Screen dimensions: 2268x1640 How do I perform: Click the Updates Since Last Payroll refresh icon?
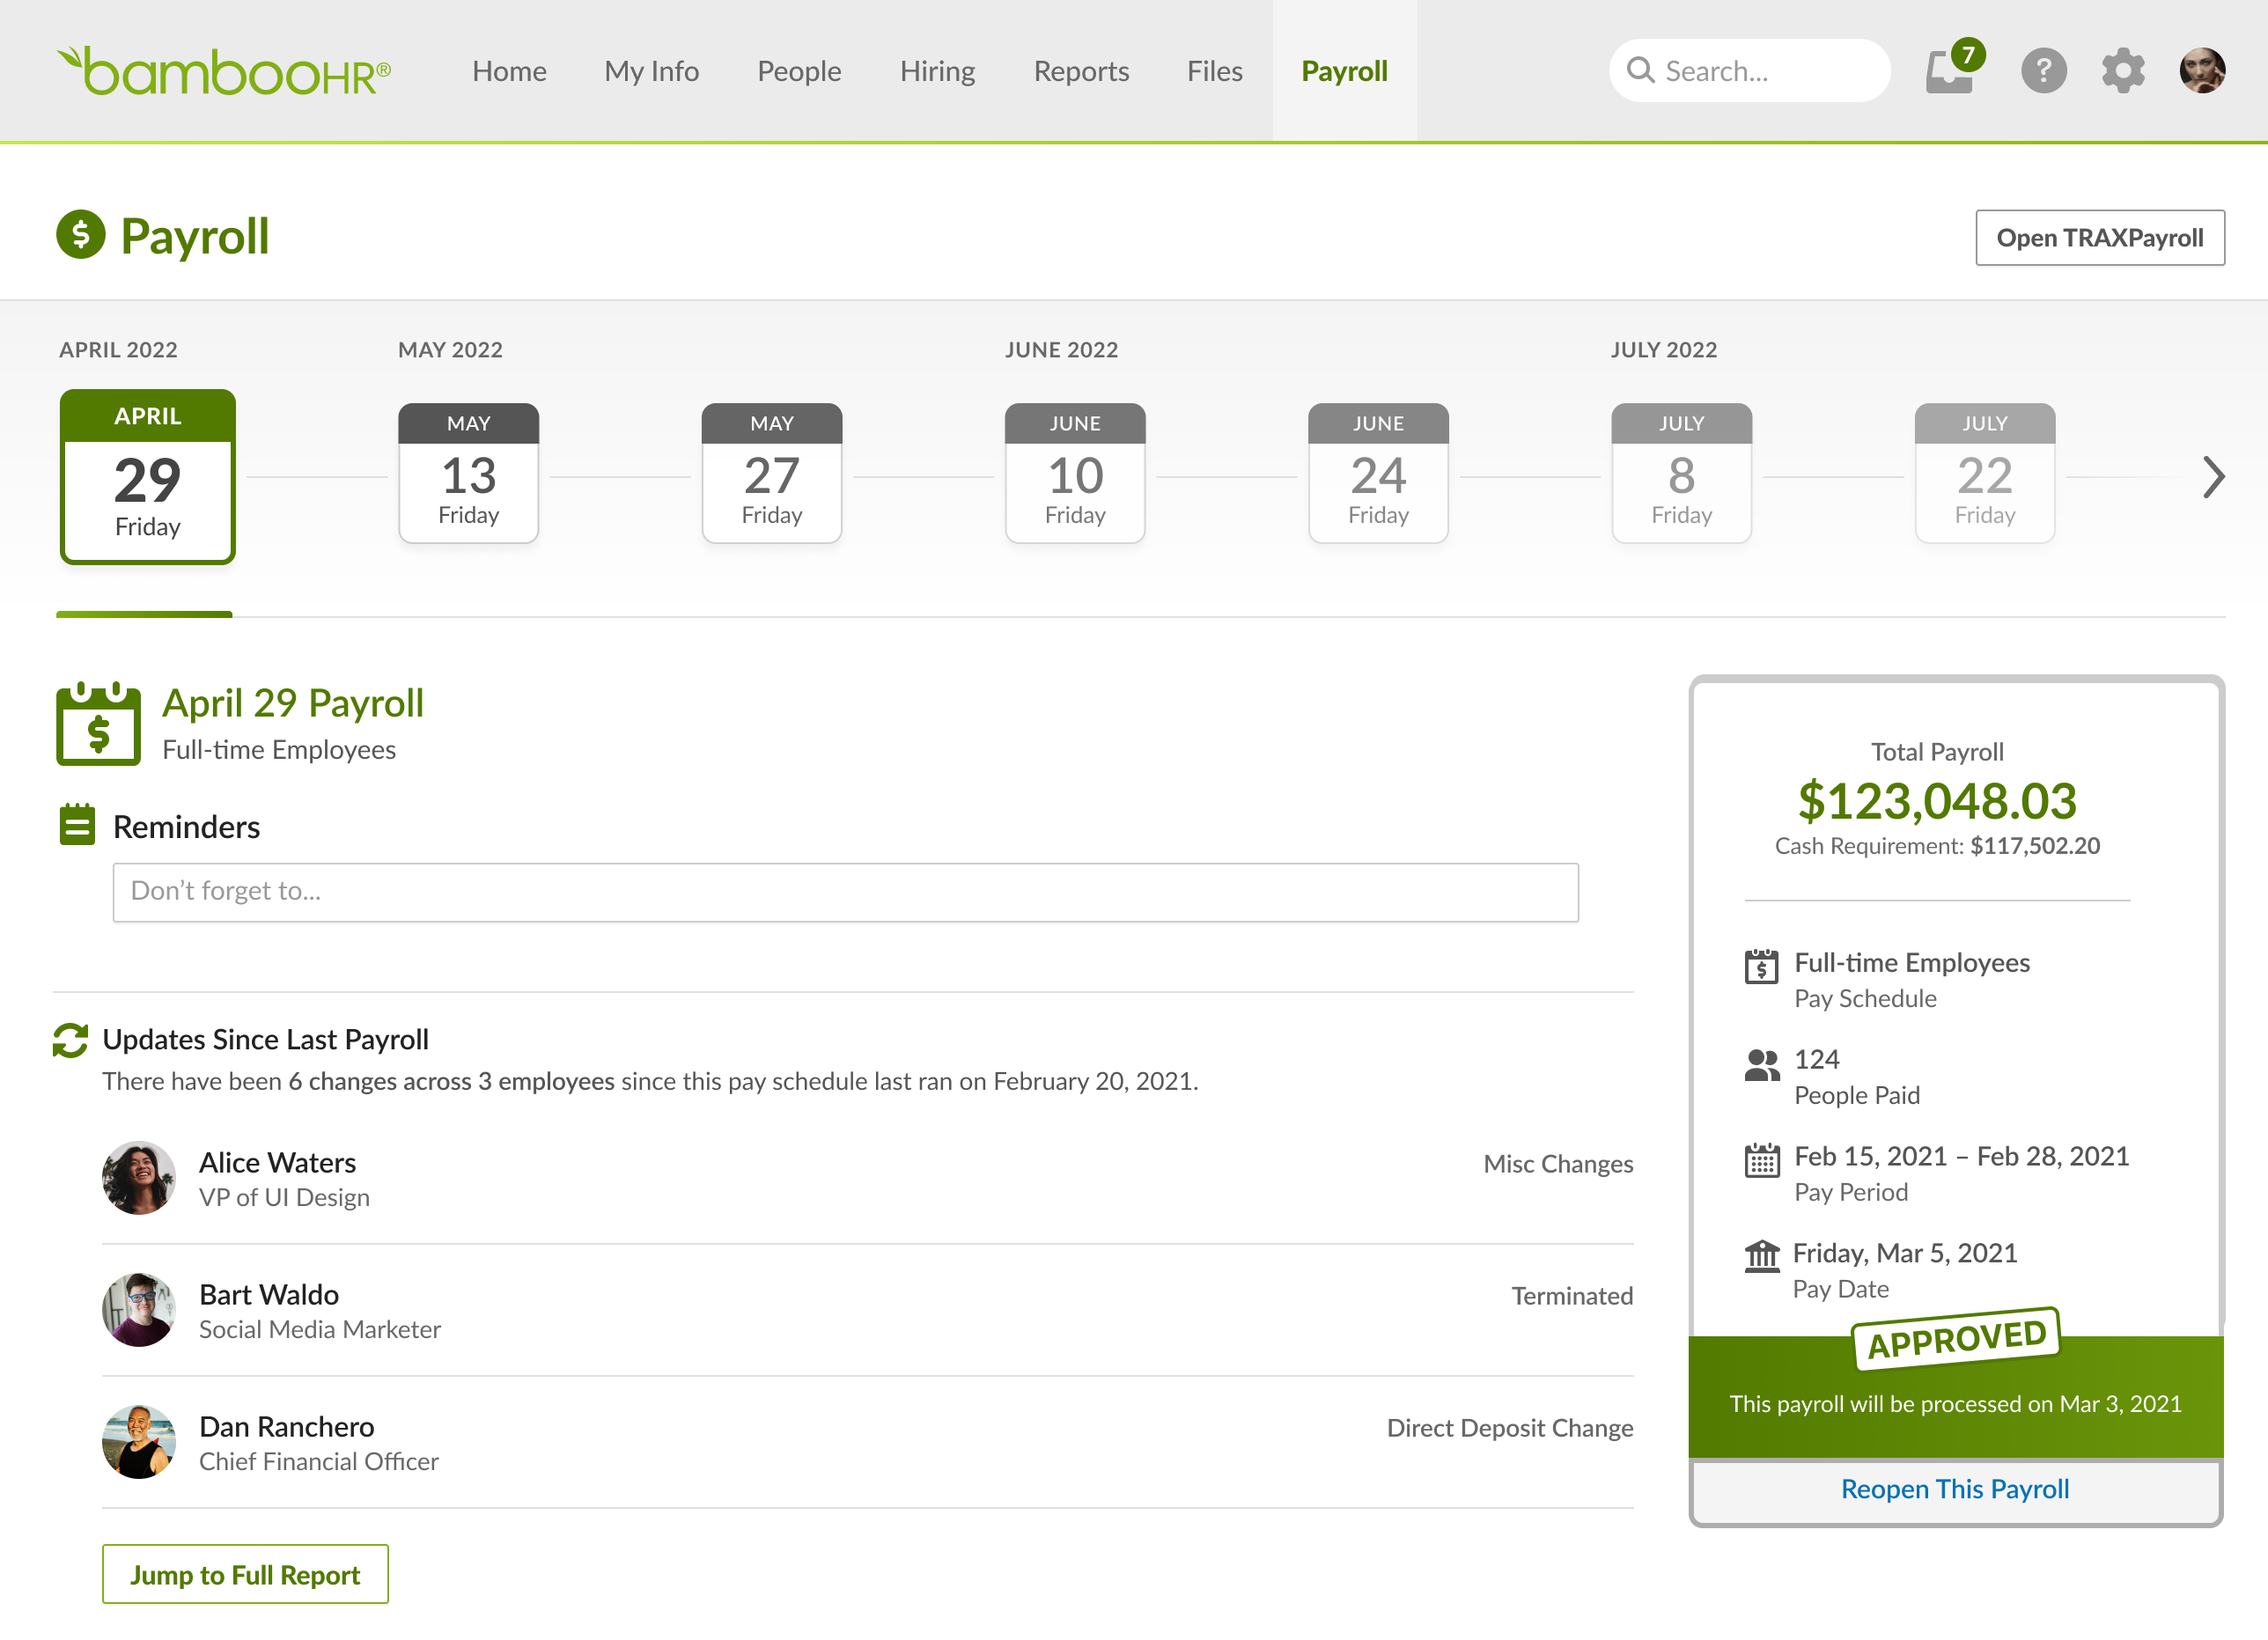click(70, 1040)
